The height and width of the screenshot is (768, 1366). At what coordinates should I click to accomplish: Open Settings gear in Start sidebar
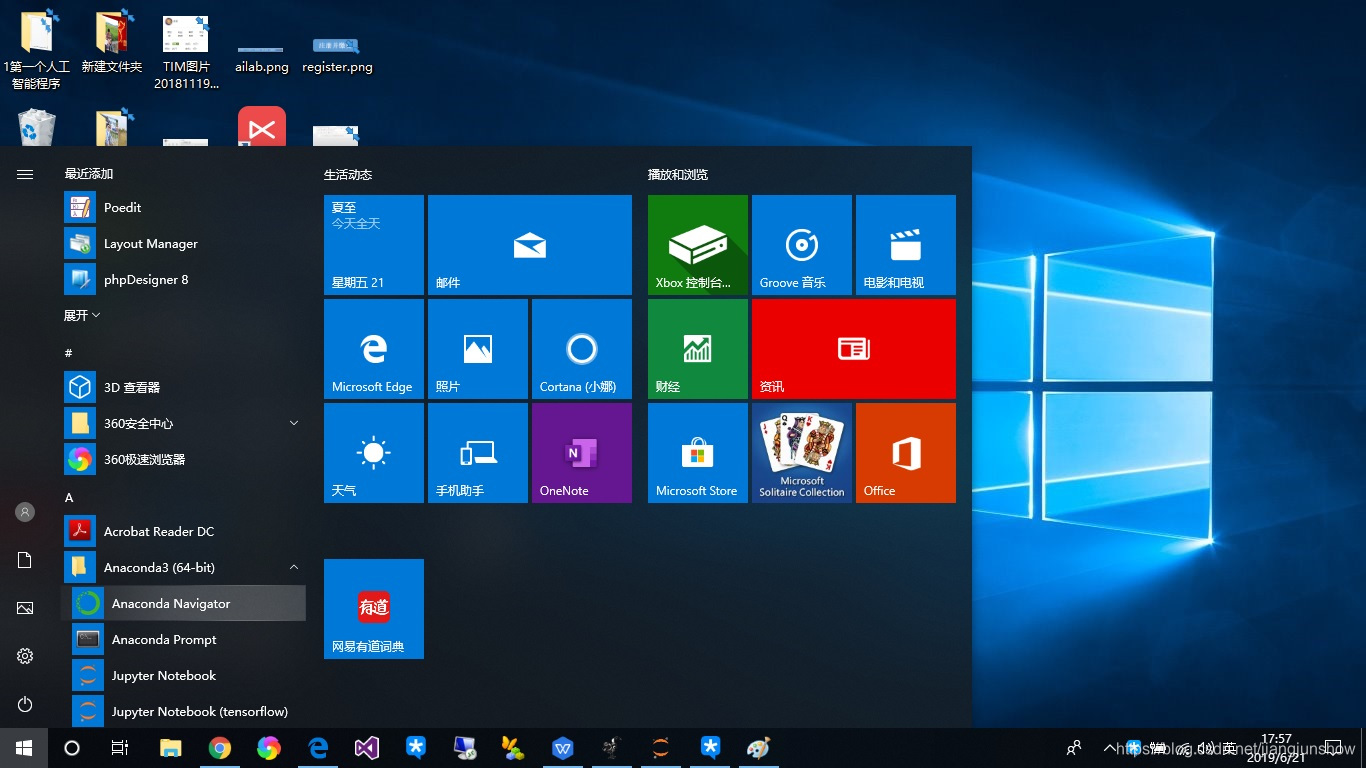25,656
